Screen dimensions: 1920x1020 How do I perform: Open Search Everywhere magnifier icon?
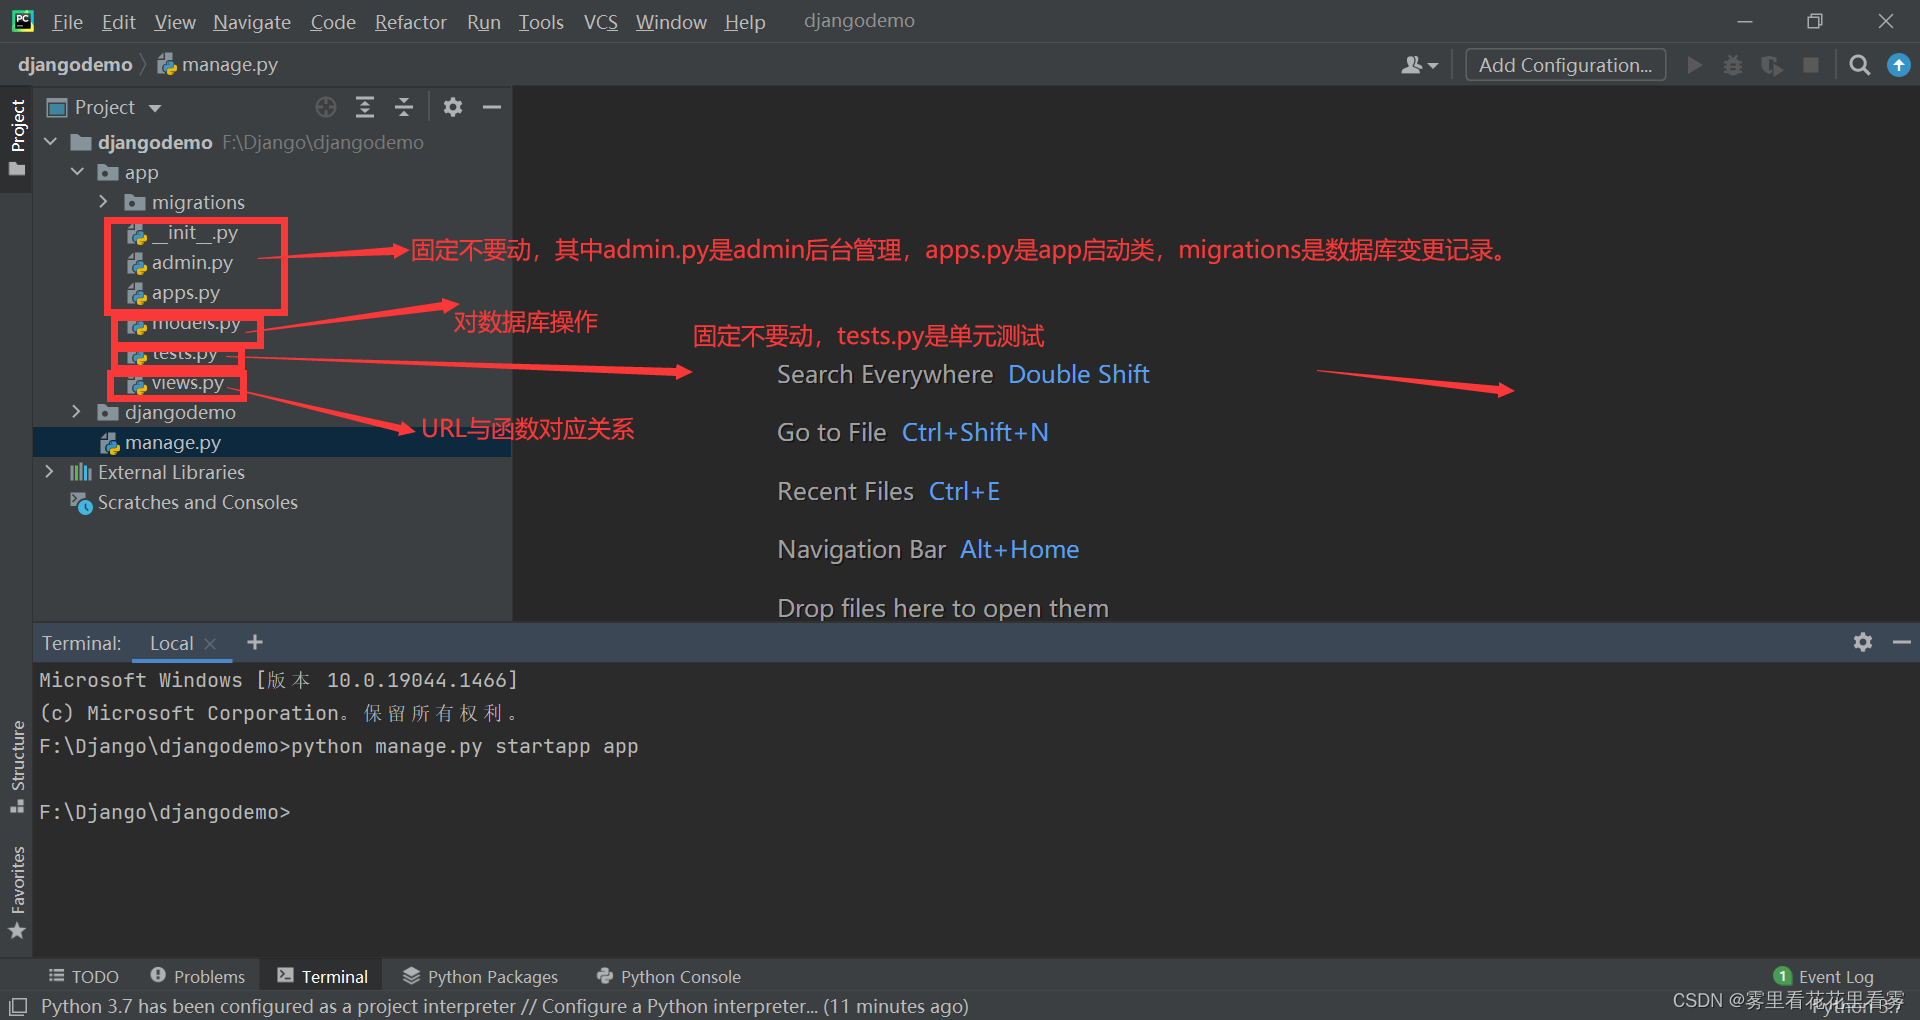pos(1860,65)
